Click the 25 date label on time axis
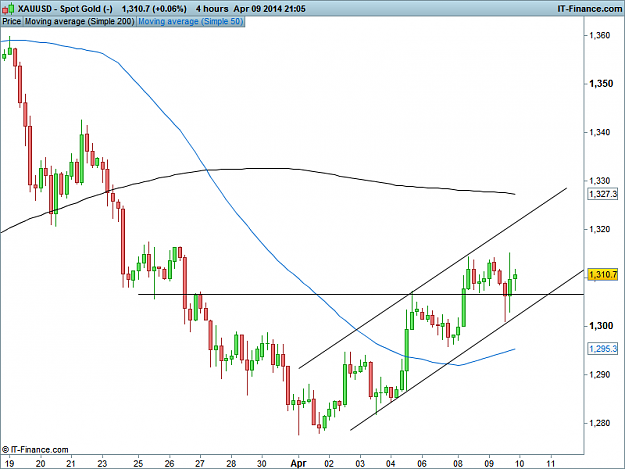 (138, 463)
